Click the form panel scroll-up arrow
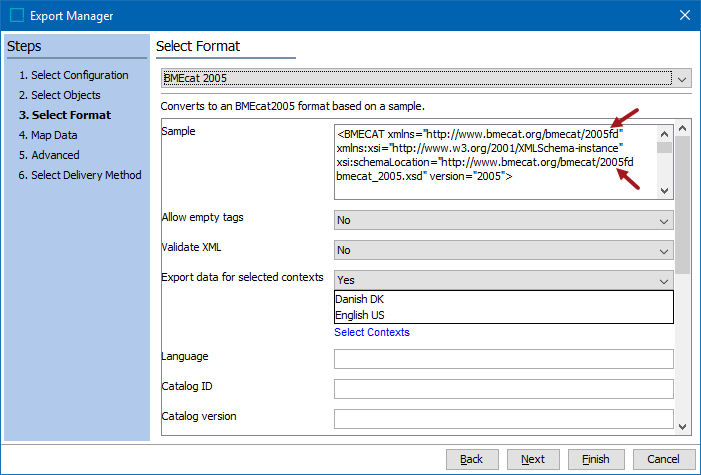The image size is (701, 475). click(683, 128)
